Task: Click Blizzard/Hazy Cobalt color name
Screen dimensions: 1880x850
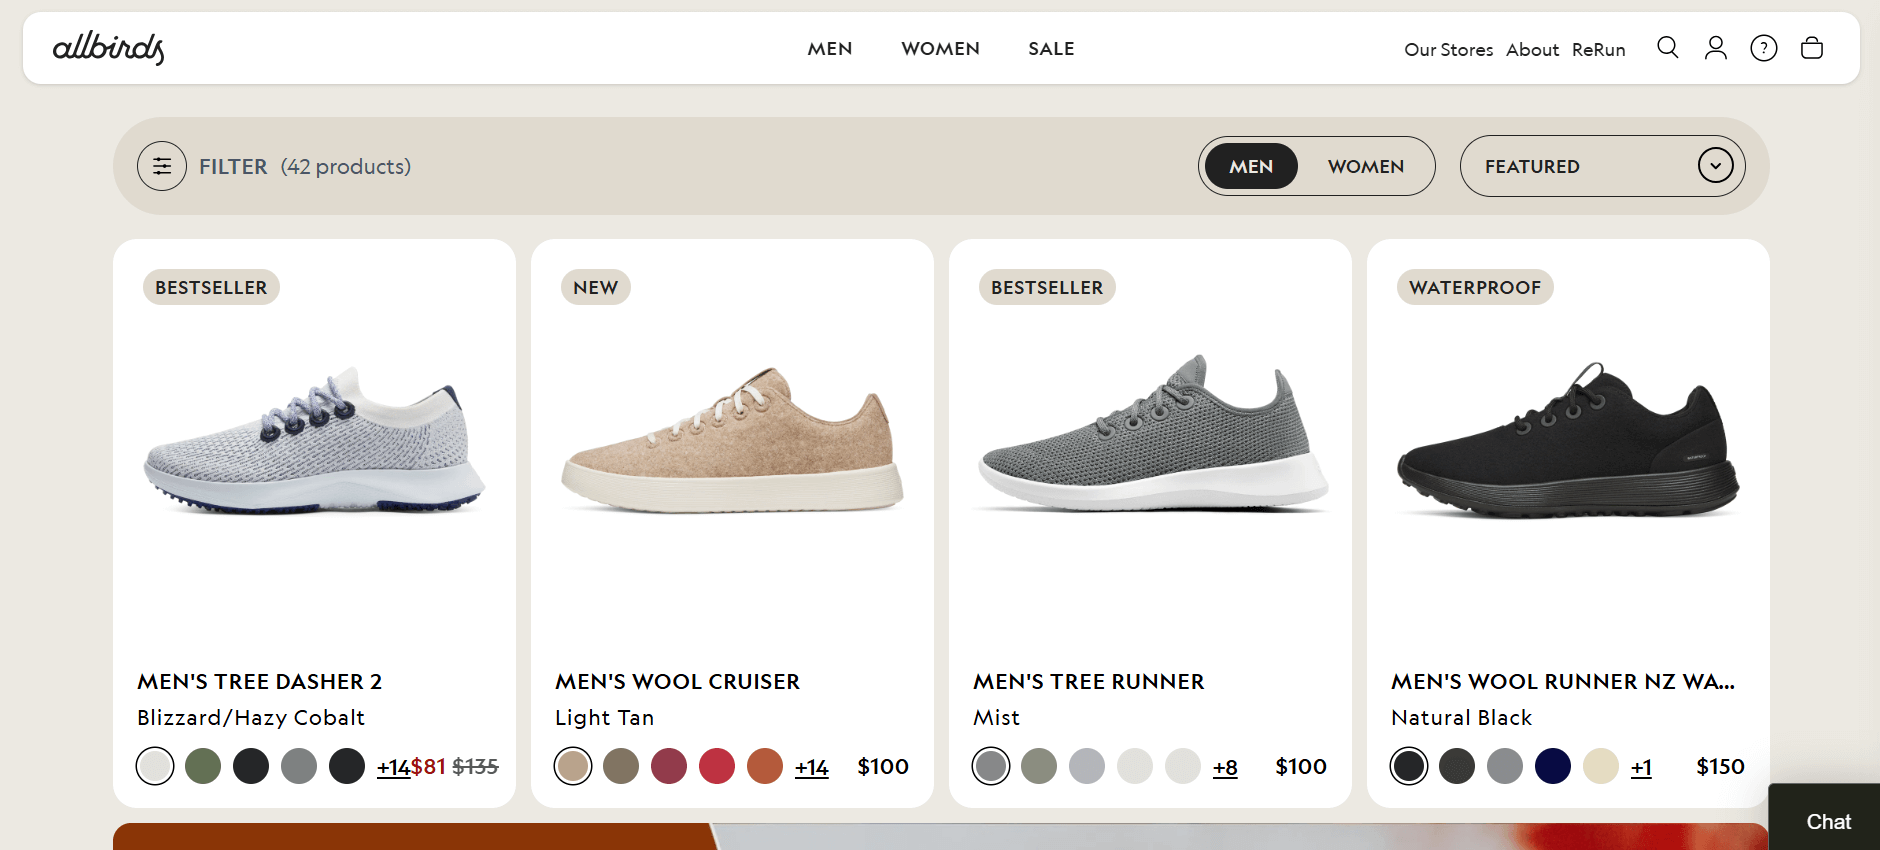Action: 251,718
